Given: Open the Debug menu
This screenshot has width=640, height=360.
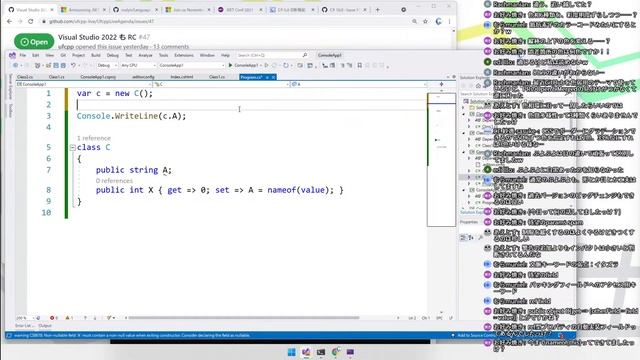Looking at the screenshot, I should coord(113,55).
